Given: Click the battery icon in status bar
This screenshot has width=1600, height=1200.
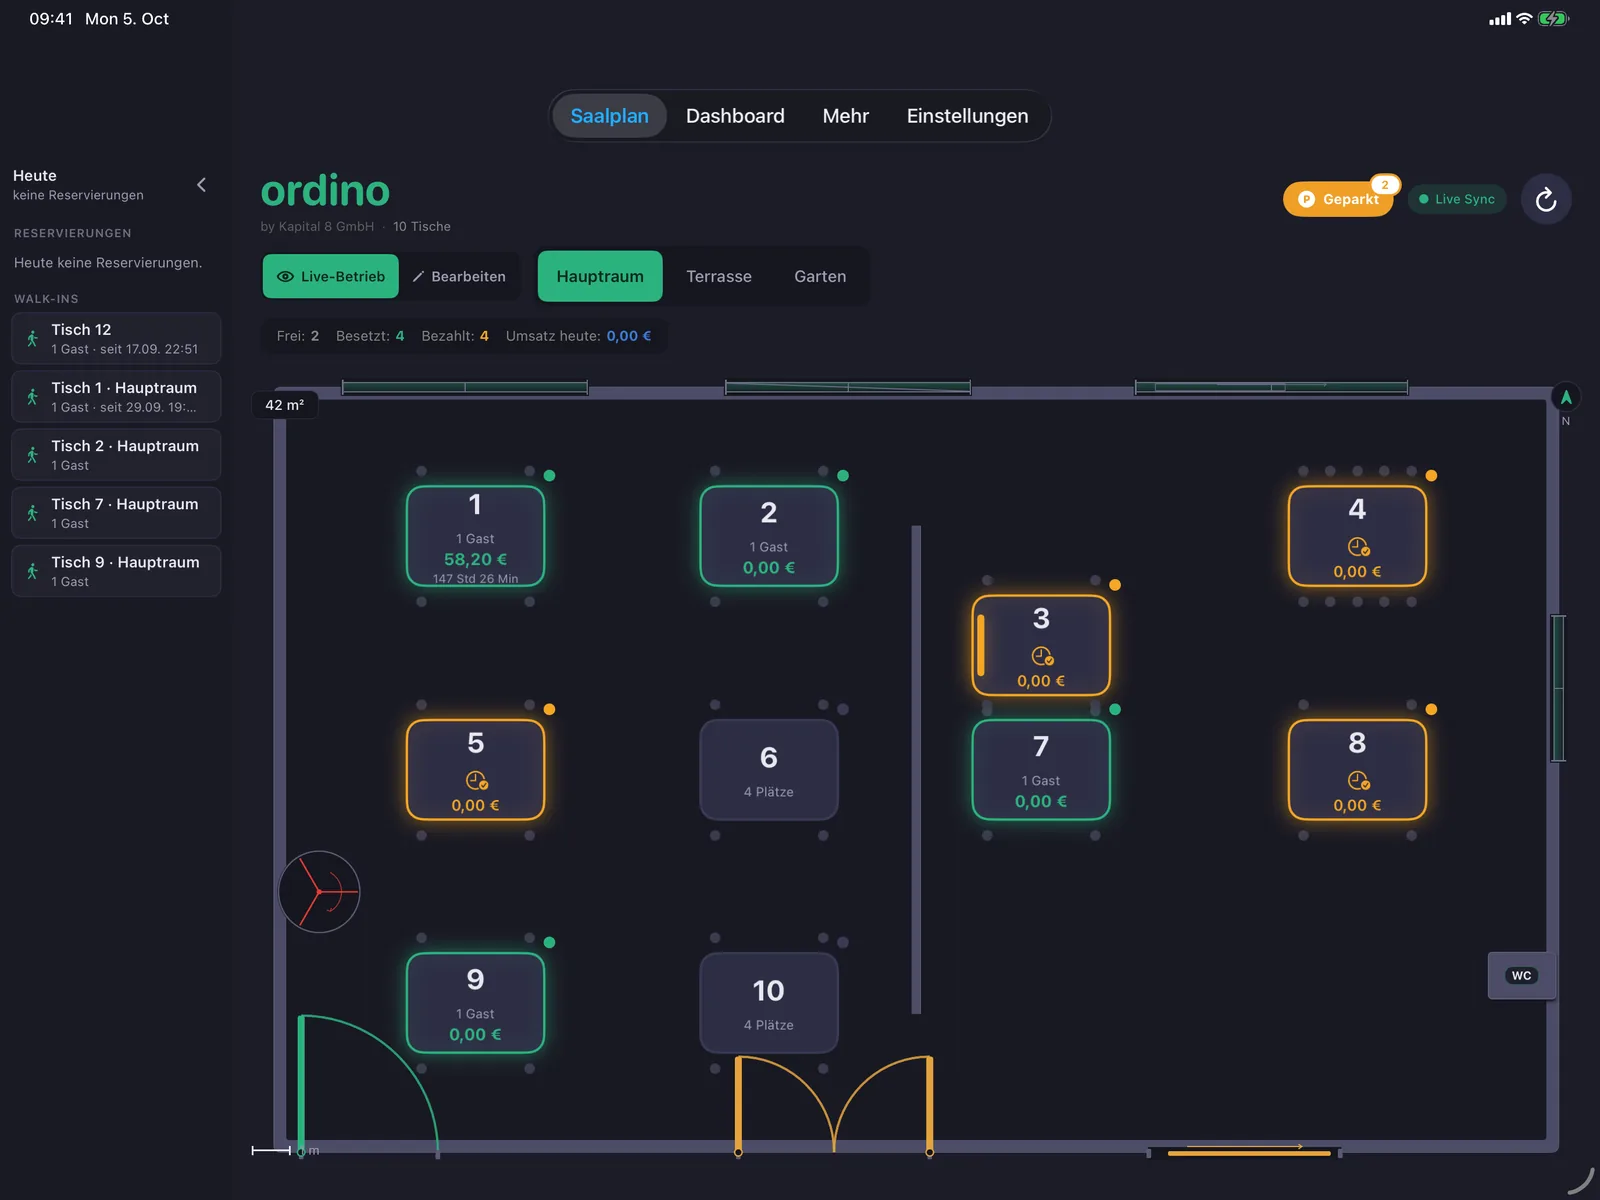Looking at the screenshot, I should [x=1553, y=19].
